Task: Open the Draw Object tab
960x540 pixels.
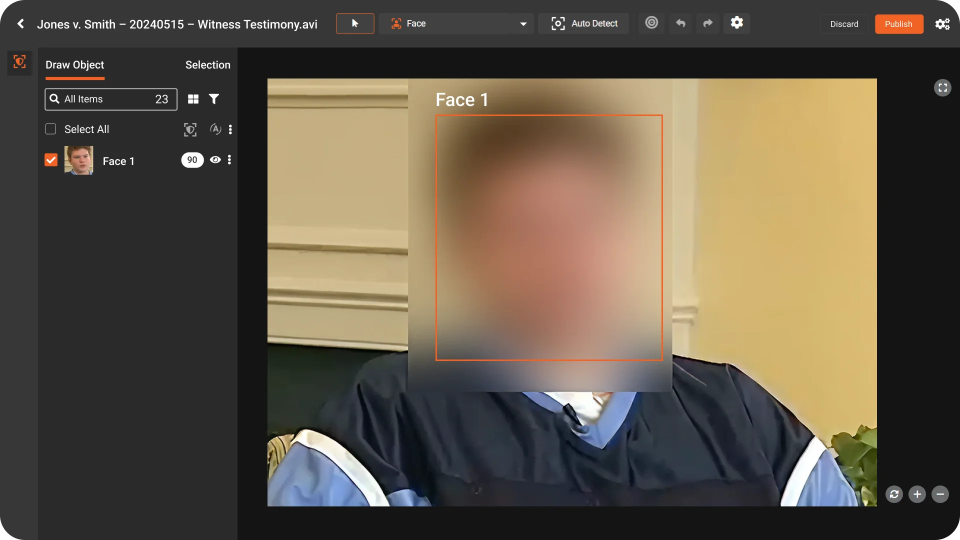Action: (75, 65)
